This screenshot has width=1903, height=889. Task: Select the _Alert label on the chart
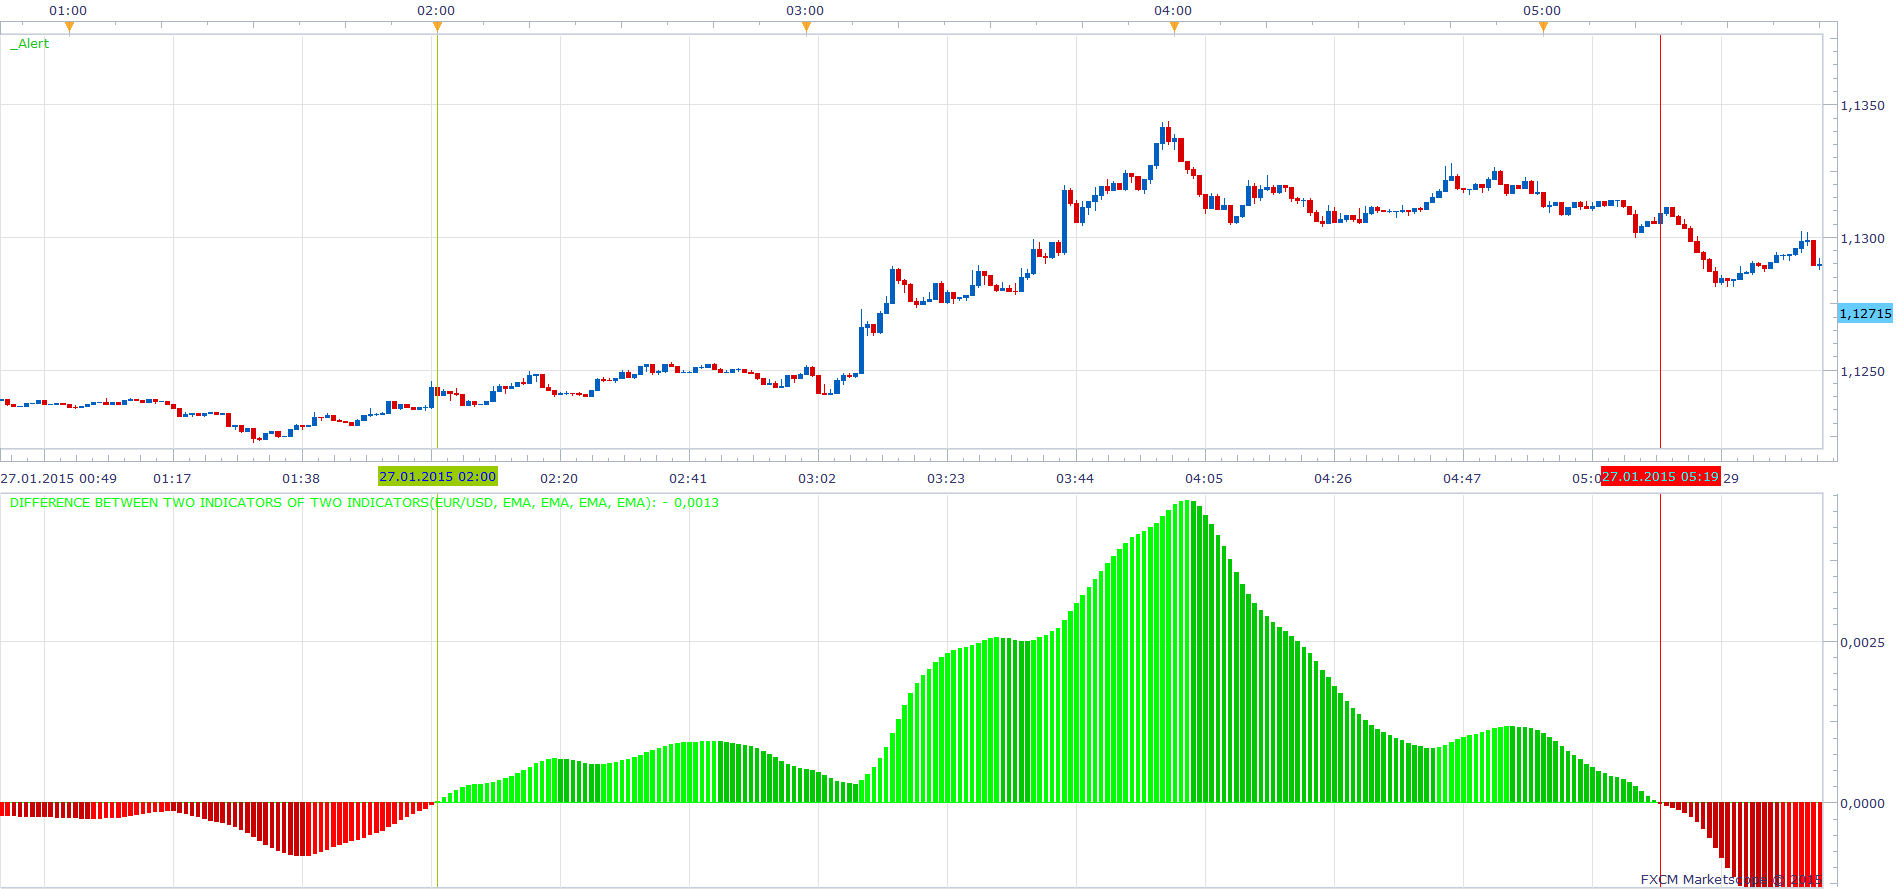point(30,44)
